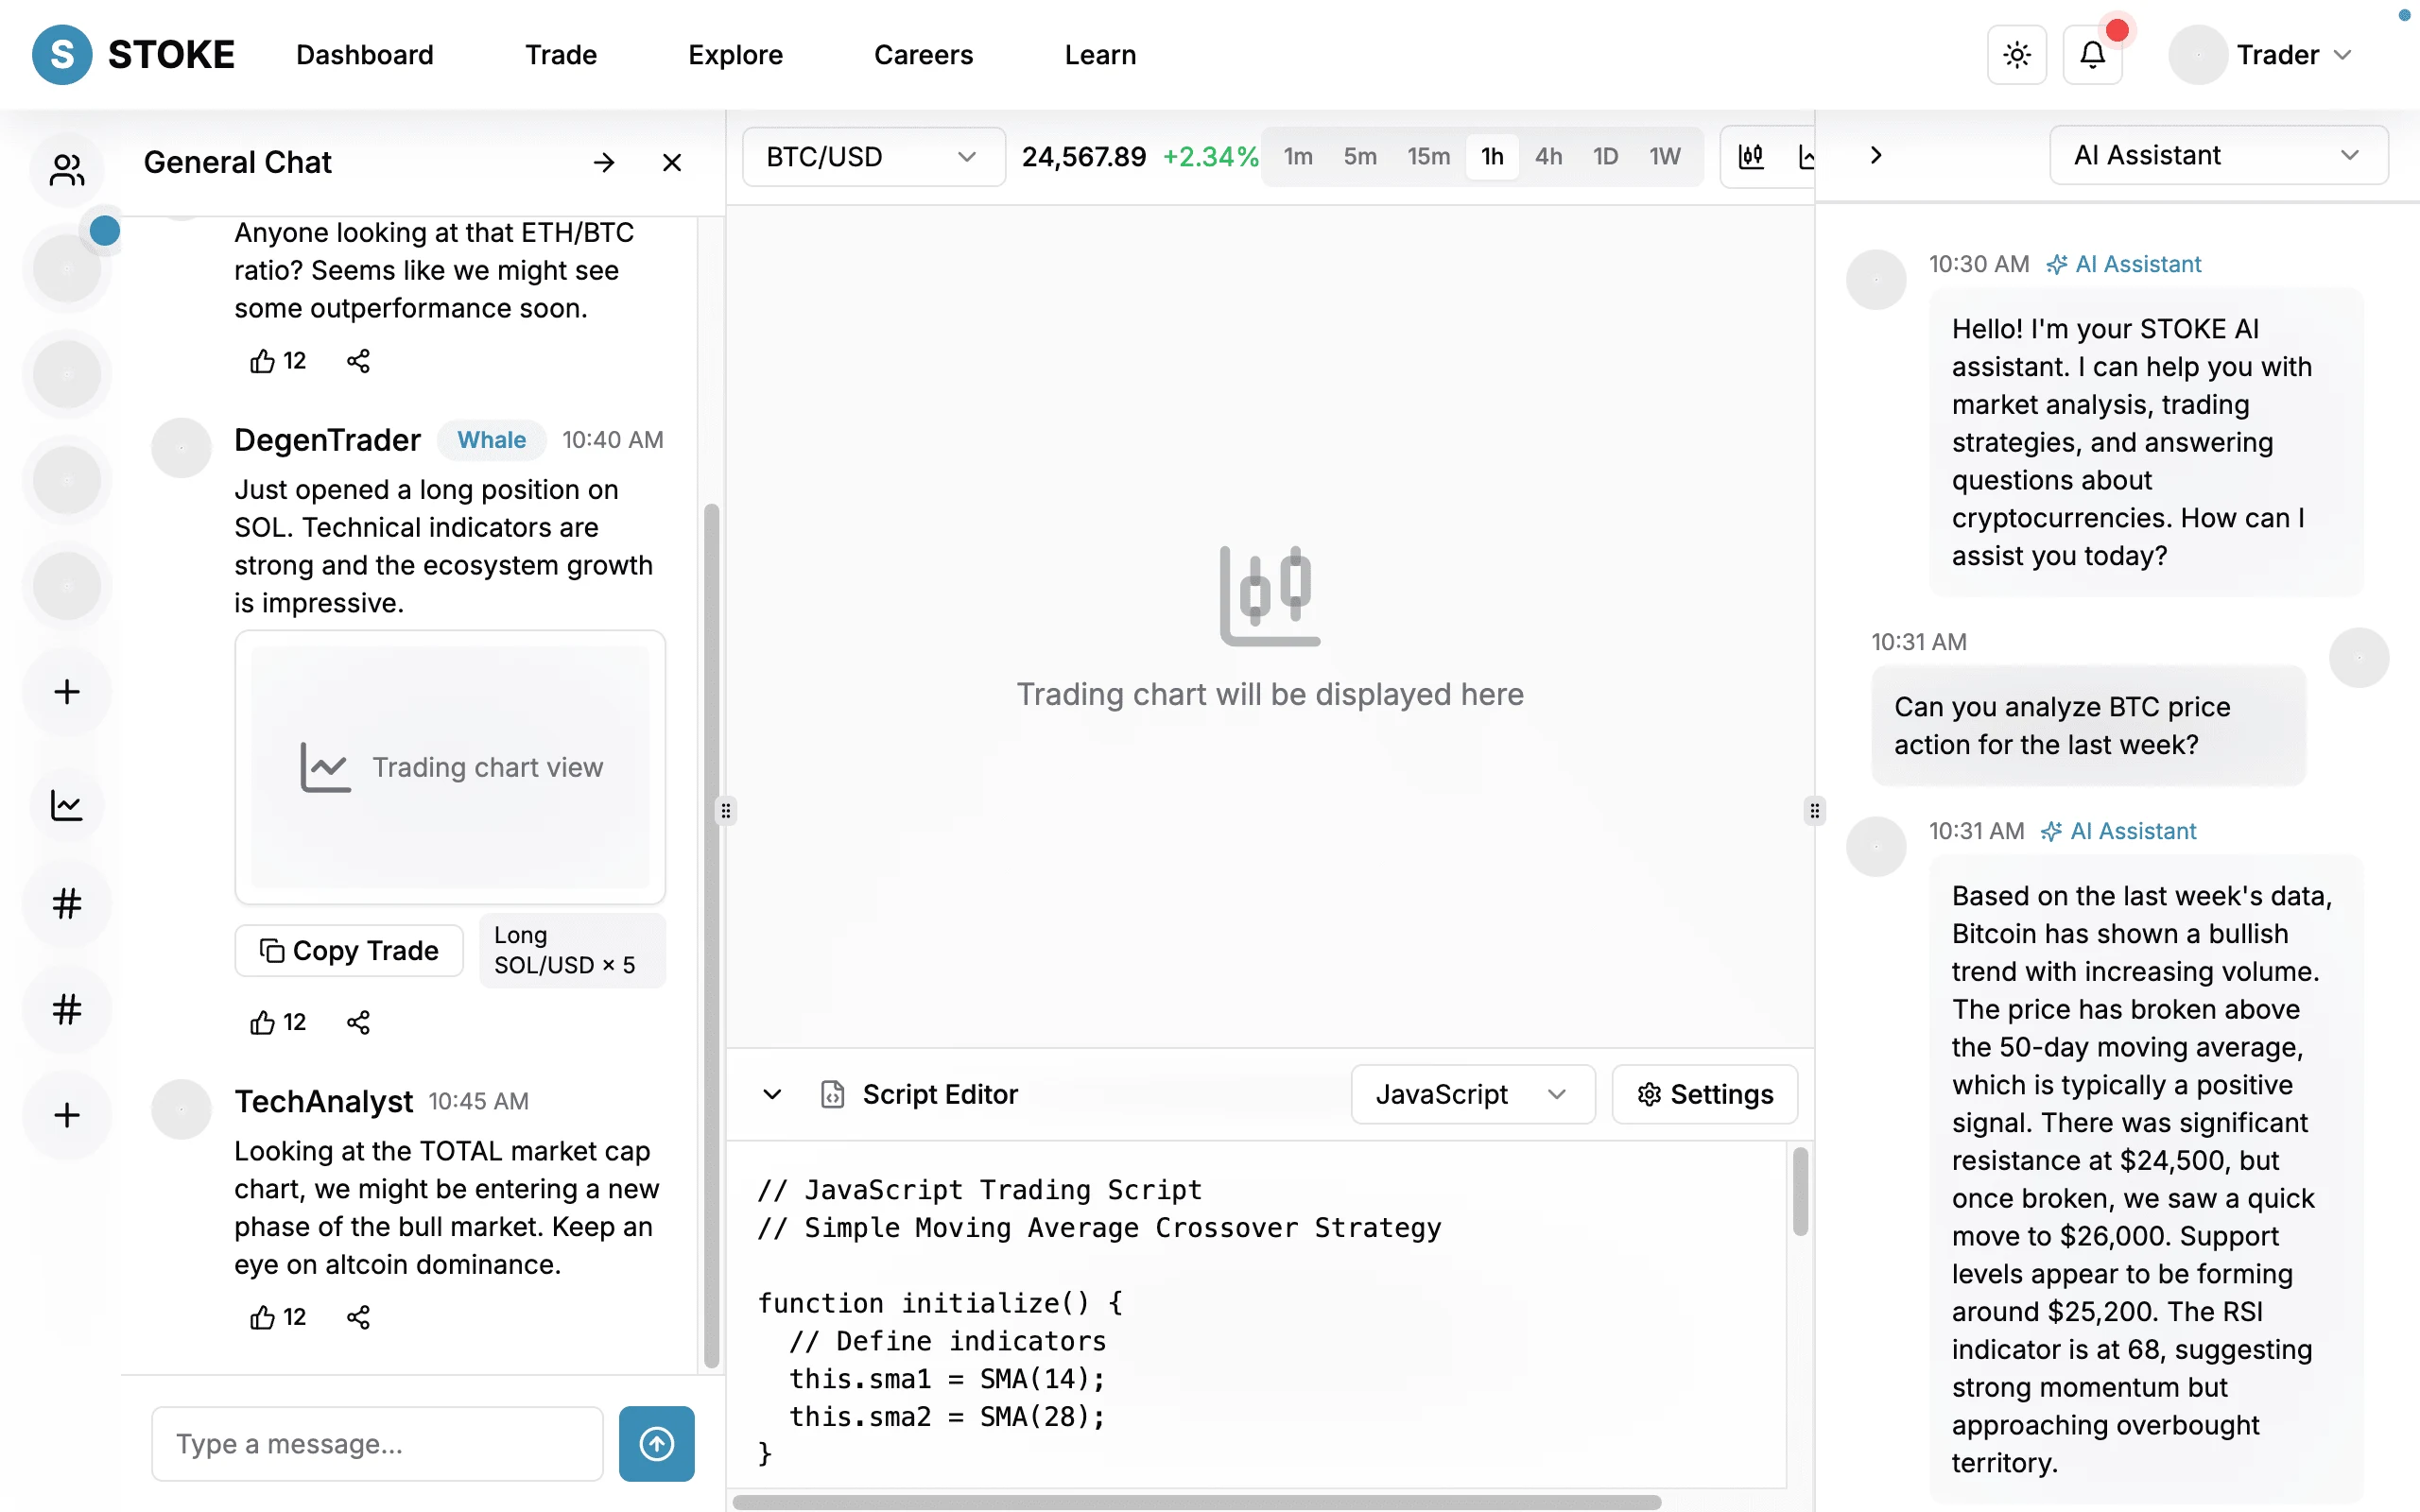Select the 4h timeframe
Image resolution: width=2420 pixels, height=1512 pixels.
tap(1548, 157)
